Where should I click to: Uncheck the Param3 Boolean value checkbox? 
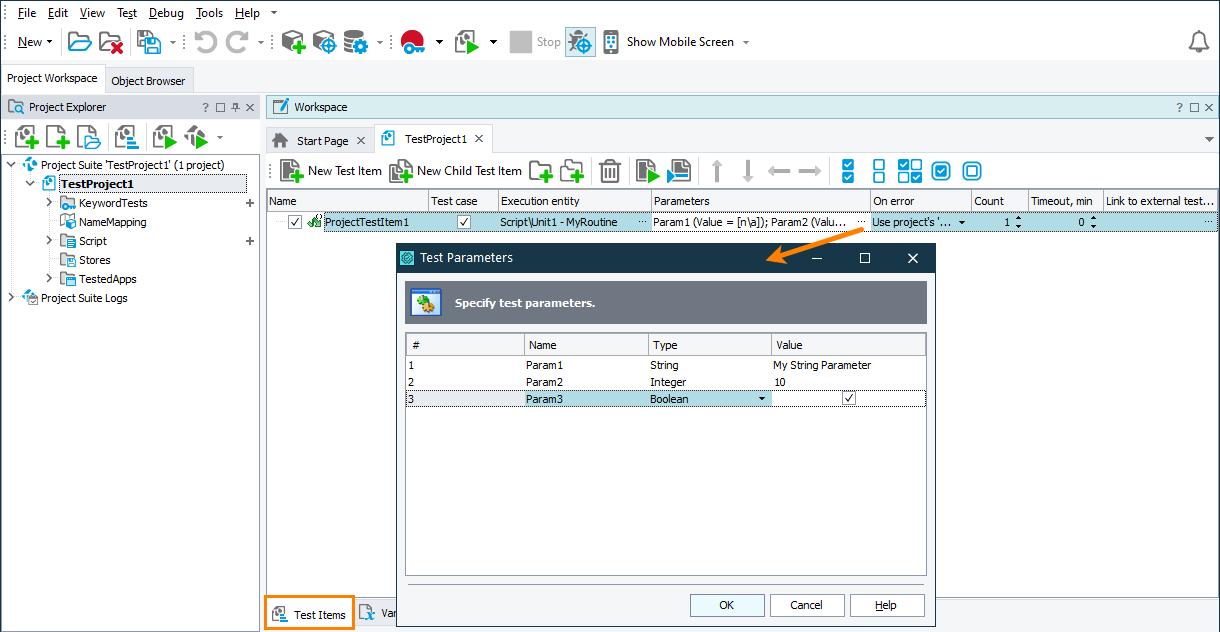click(x=848, y=398)
